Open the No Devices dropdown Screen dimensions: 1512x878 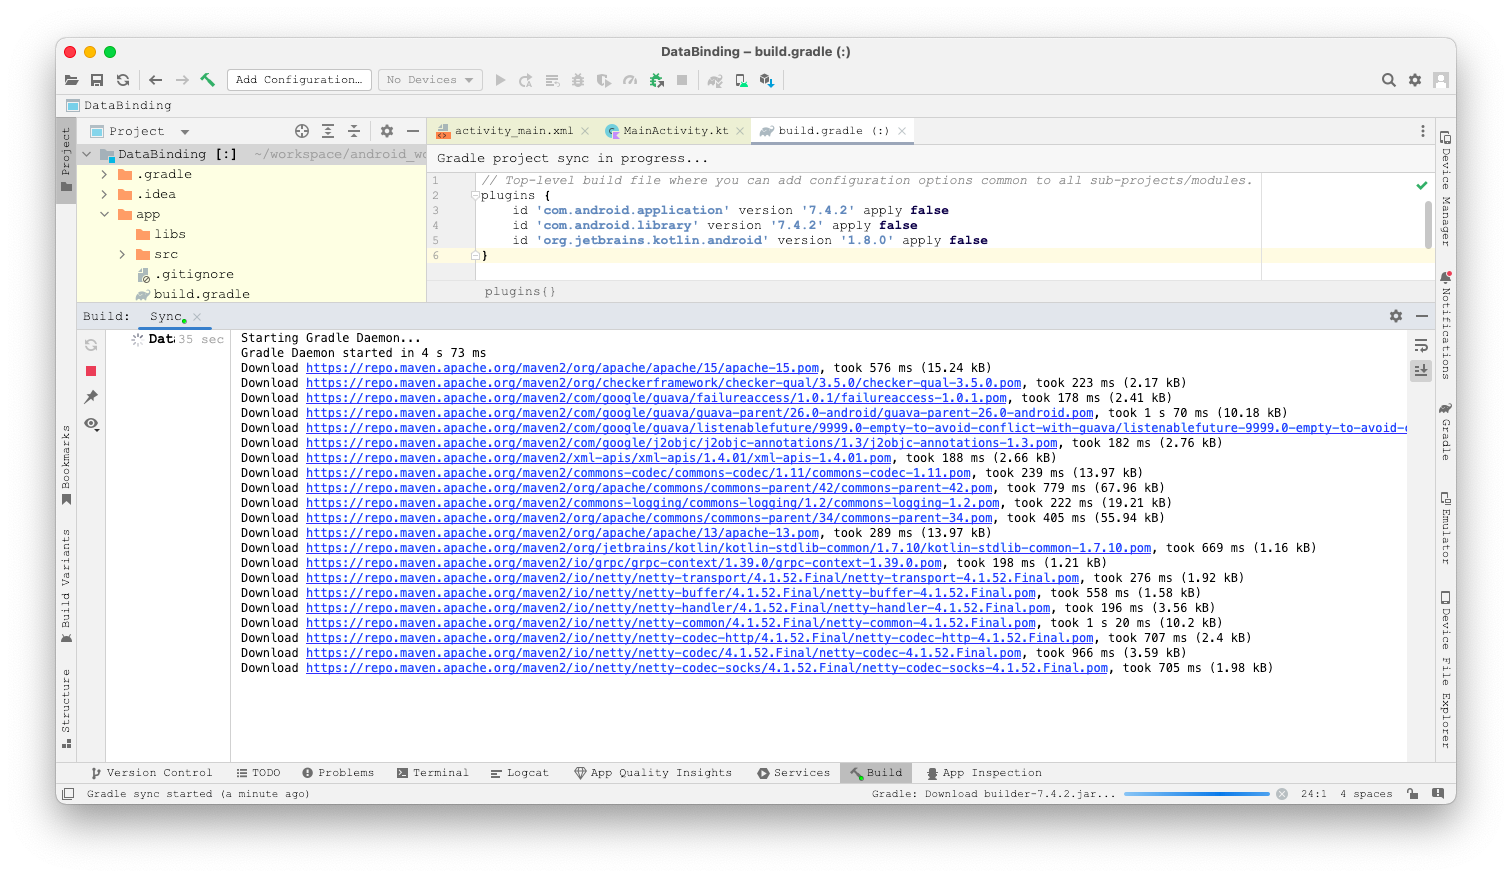point(430,80)
